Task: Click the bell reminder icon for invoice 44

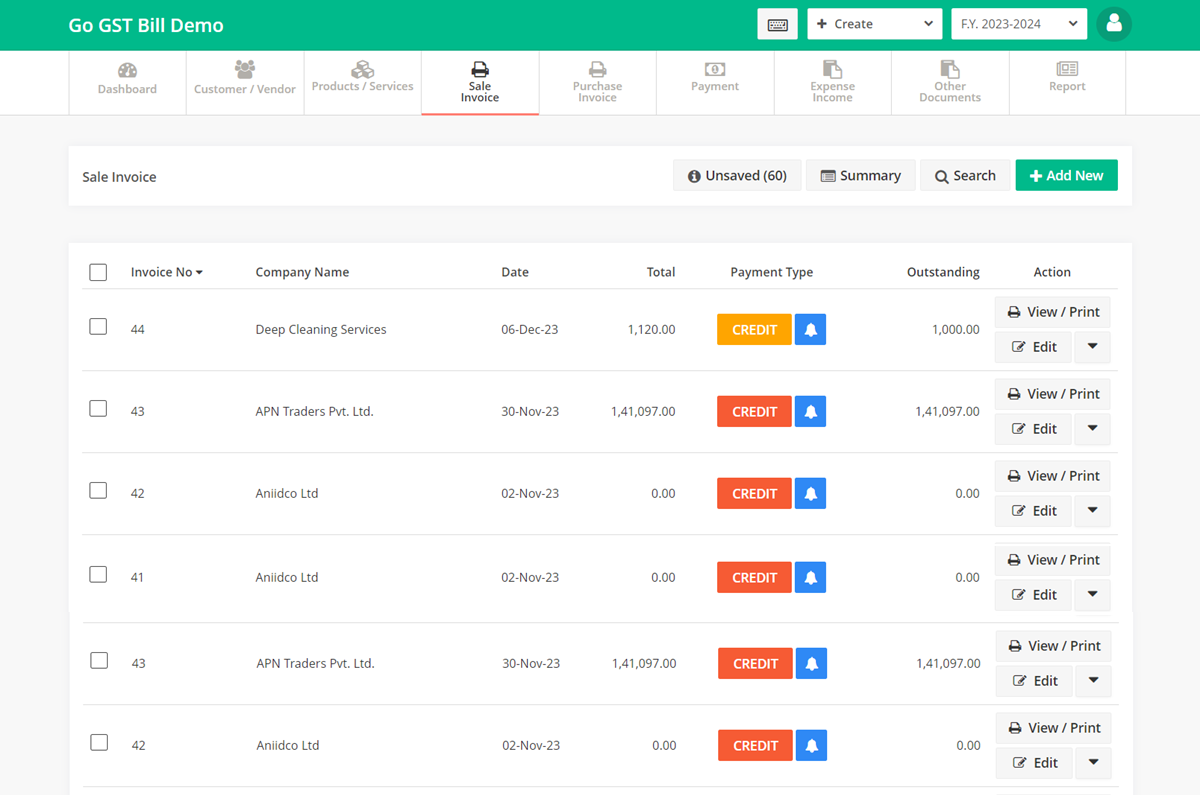Action: [x=810, y=330]
